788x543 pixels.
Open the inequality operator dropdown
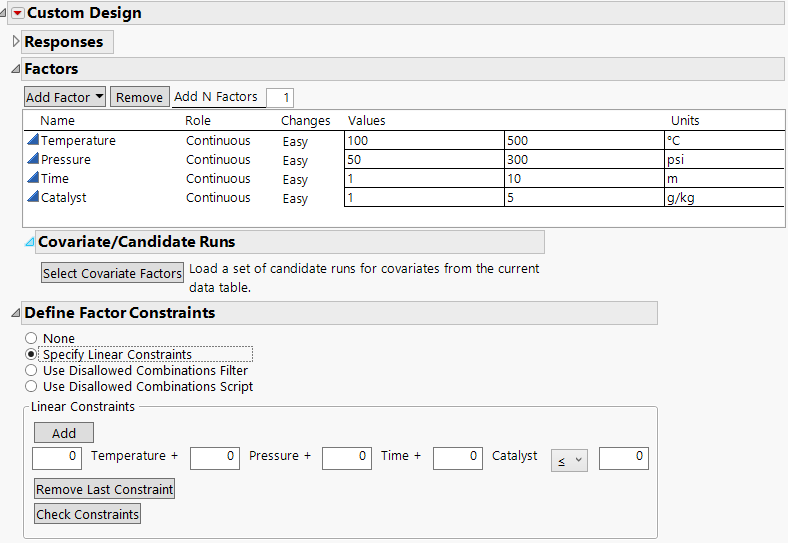[x=569, y=458]
